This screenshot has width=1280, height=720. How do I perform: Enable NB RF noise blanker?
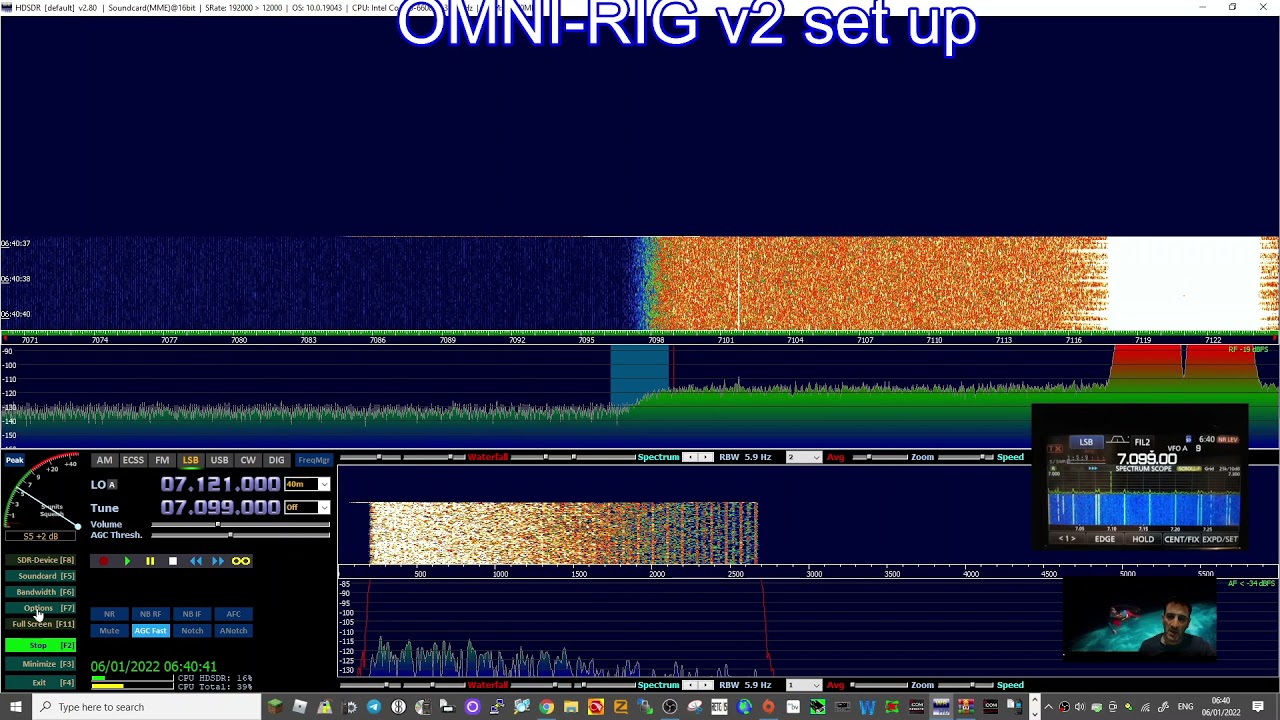[x=150, y=614]
